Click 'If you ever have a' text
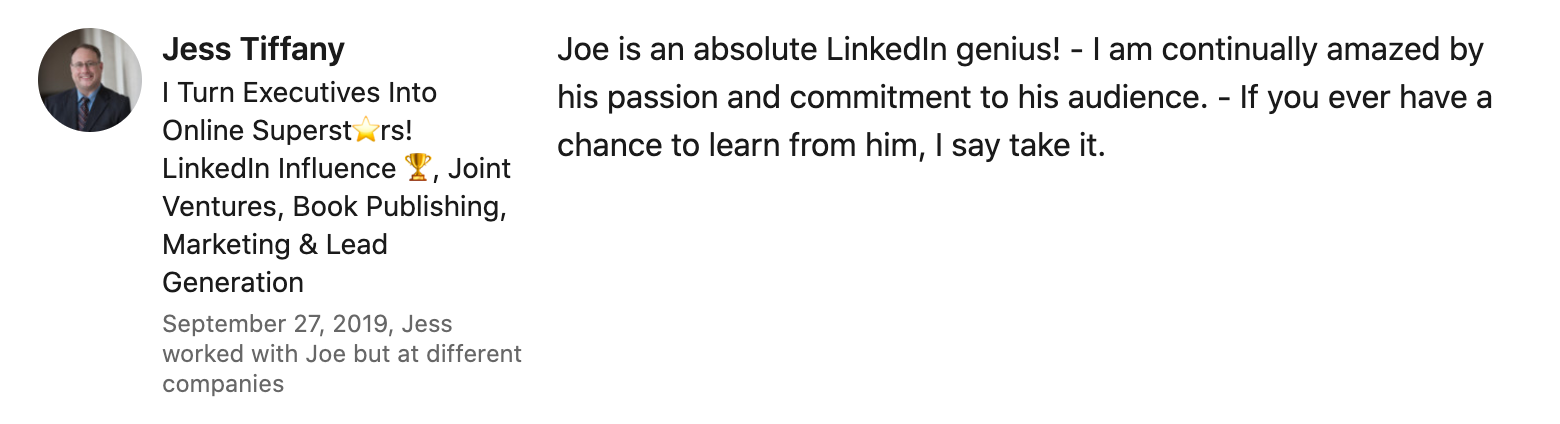The image size is (1560, 424). tap(1366, 98)
